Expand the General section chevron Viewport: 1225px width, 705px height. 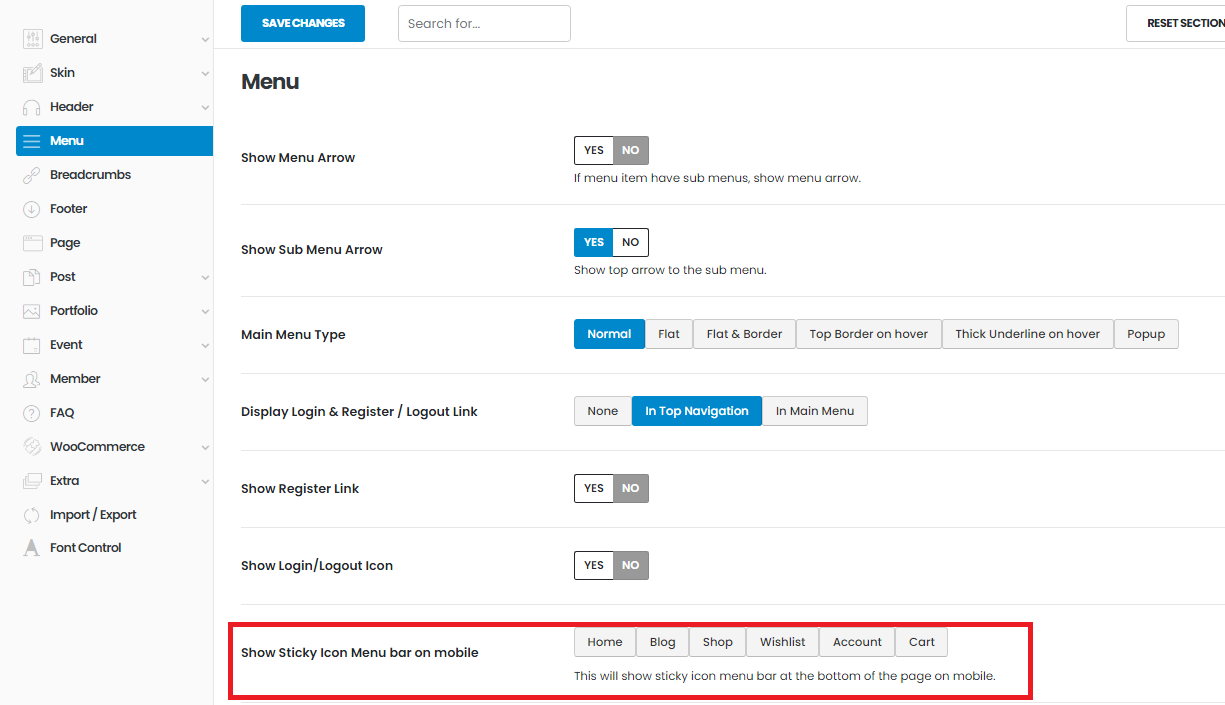click(x=205, y=40)
